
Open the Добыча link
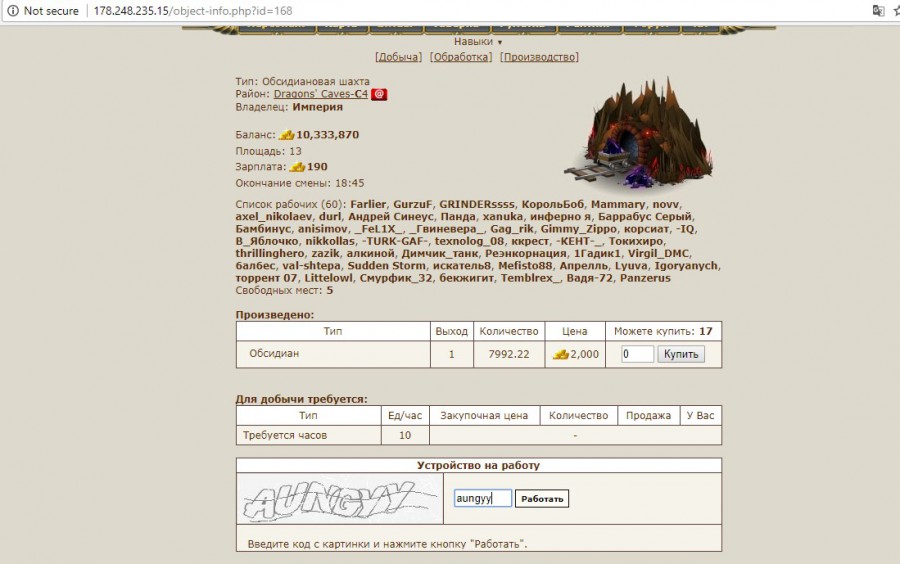(398, 57)
